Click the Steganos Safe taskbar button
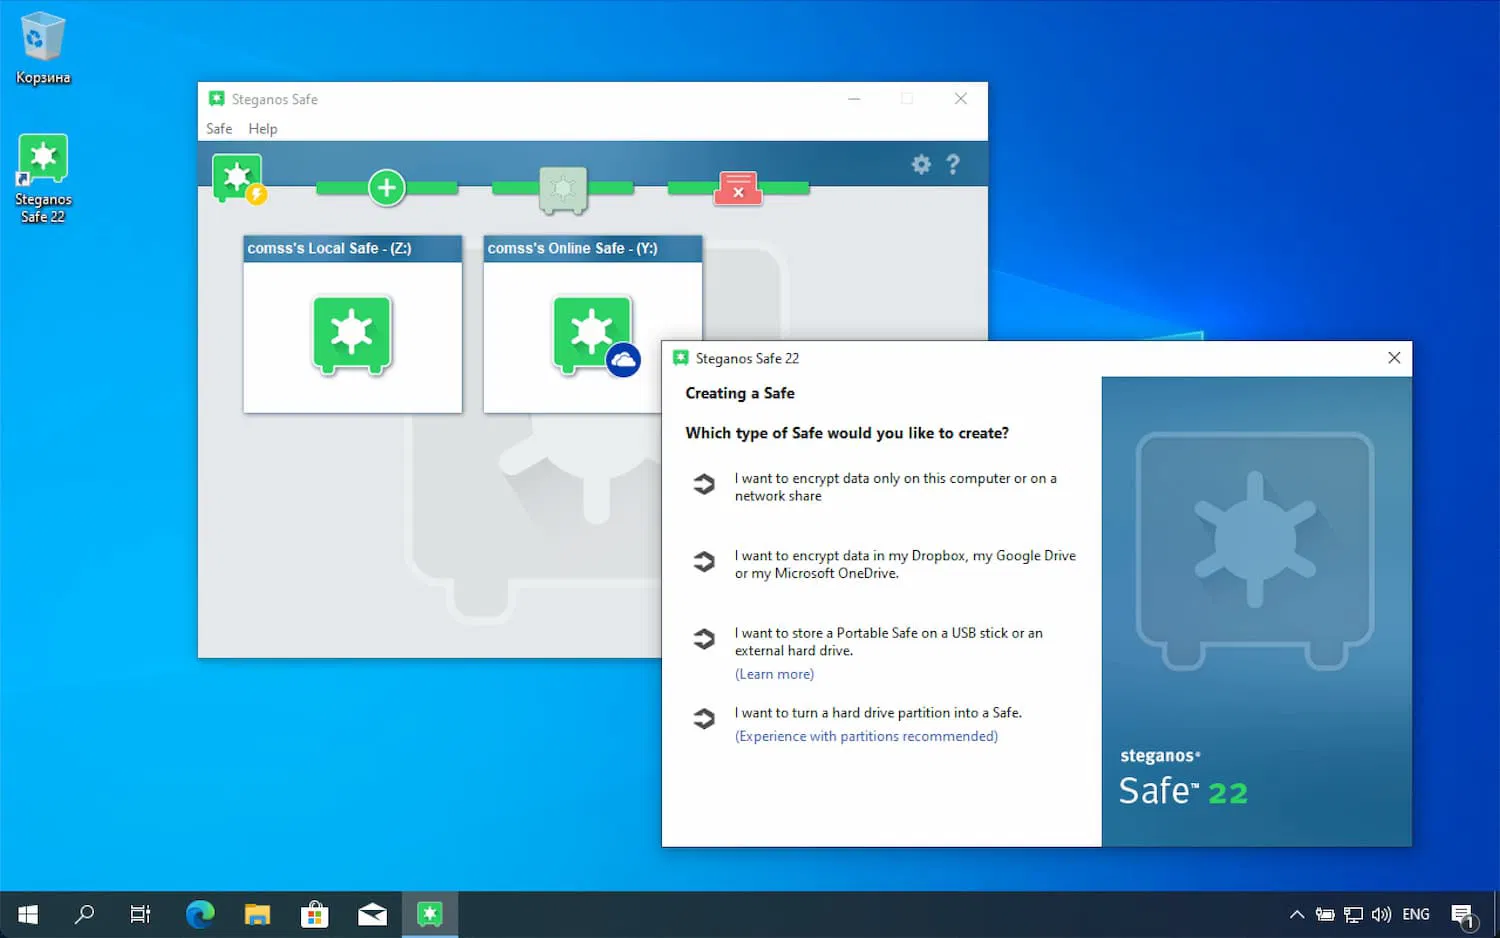 click(430, 914)
